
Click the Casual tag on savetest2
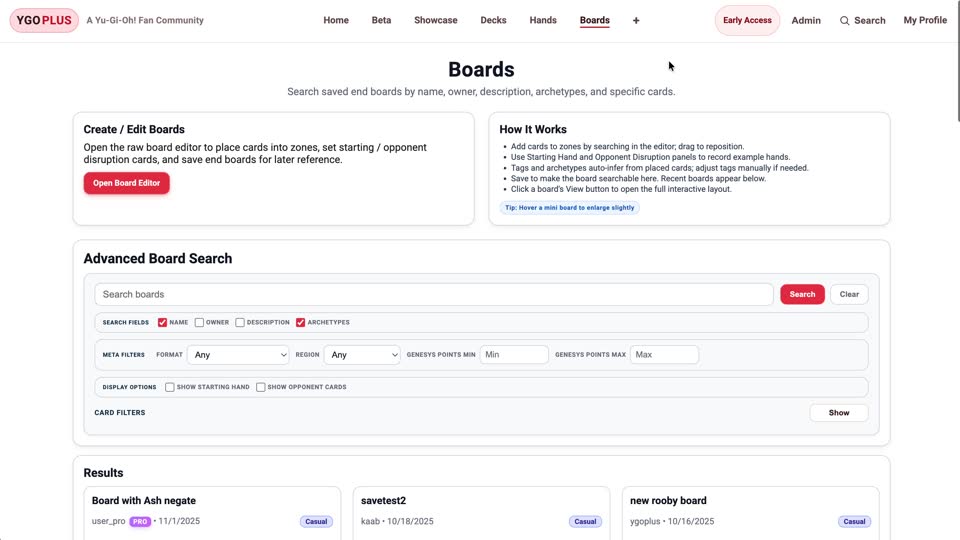[x=585, y=522]
